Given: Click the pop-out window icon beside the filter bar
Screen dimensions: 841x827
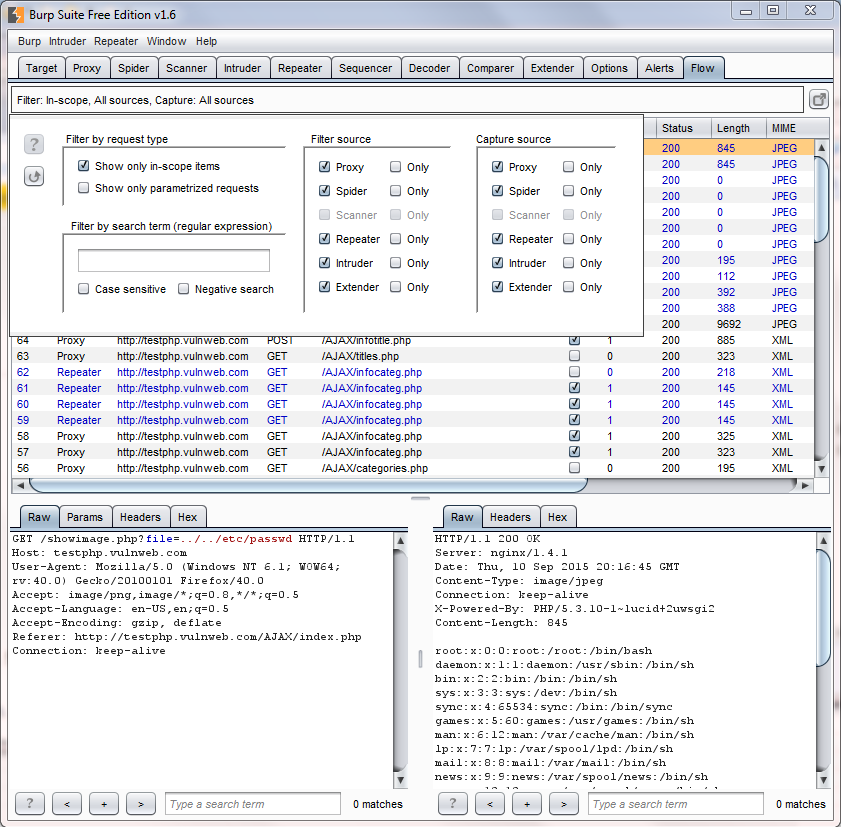Looking at the screenshot, I should [x=818, y=100].
